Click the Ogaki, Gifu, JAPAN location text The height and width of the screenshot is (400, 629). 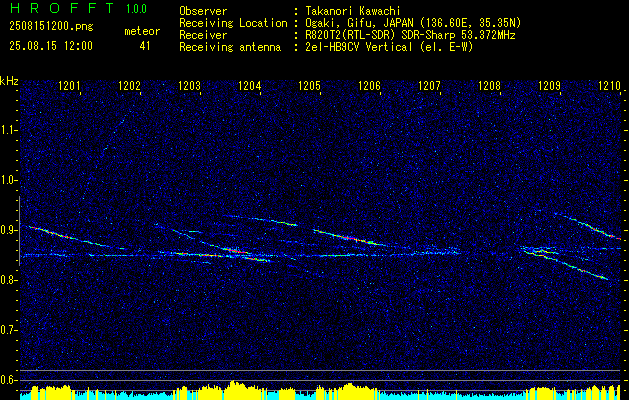click(x=414, y=23)
